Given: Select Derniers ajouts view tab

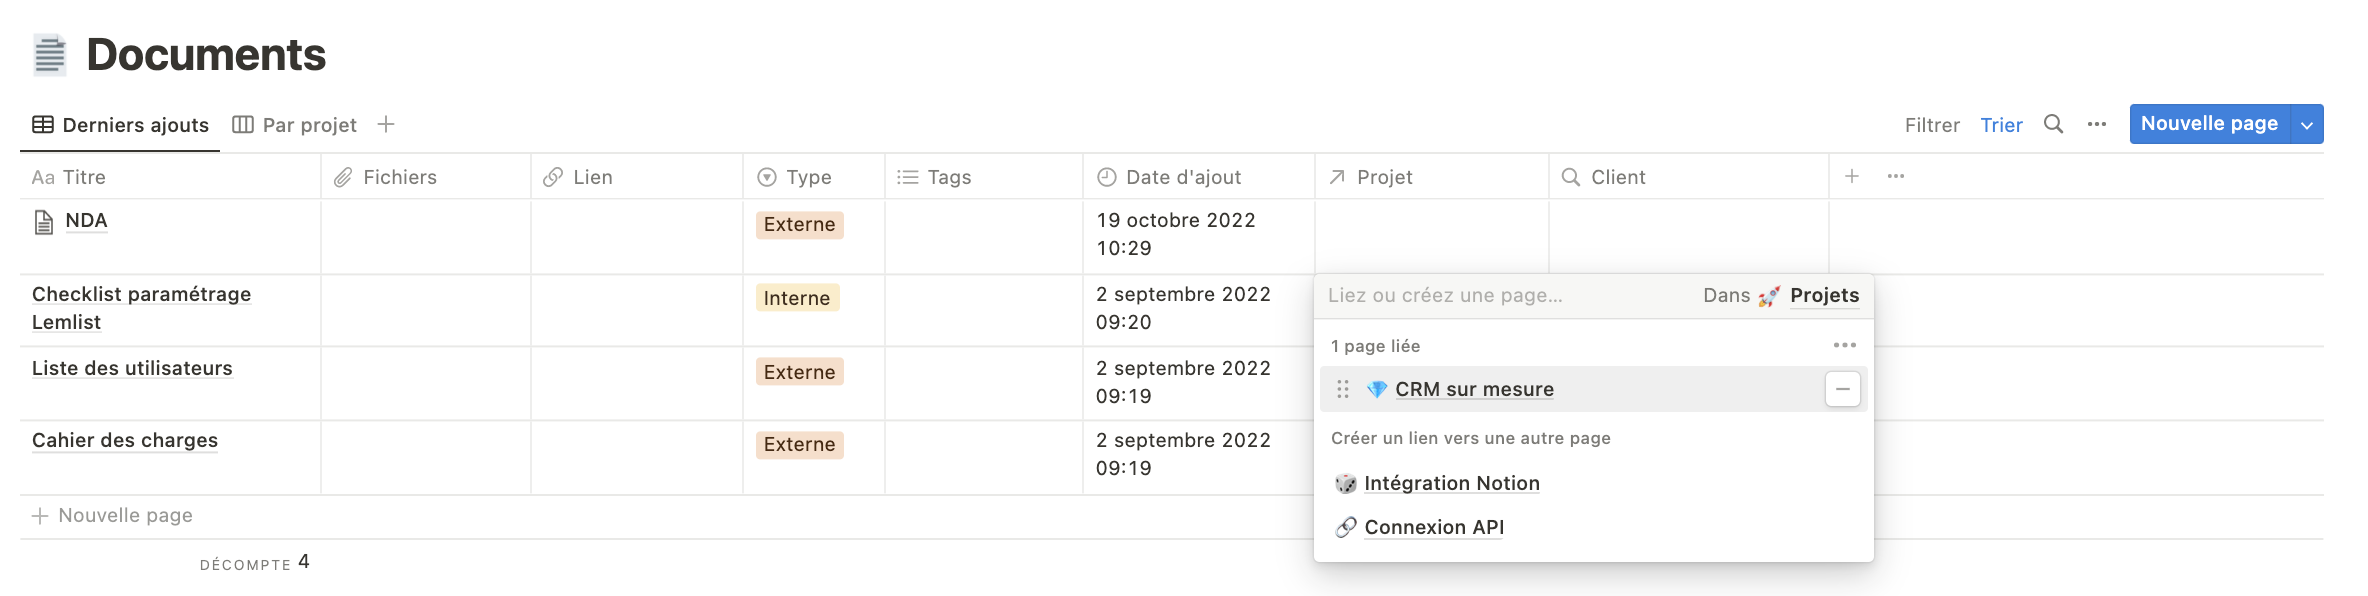Looking at the screenshot, I should (120, 125).
